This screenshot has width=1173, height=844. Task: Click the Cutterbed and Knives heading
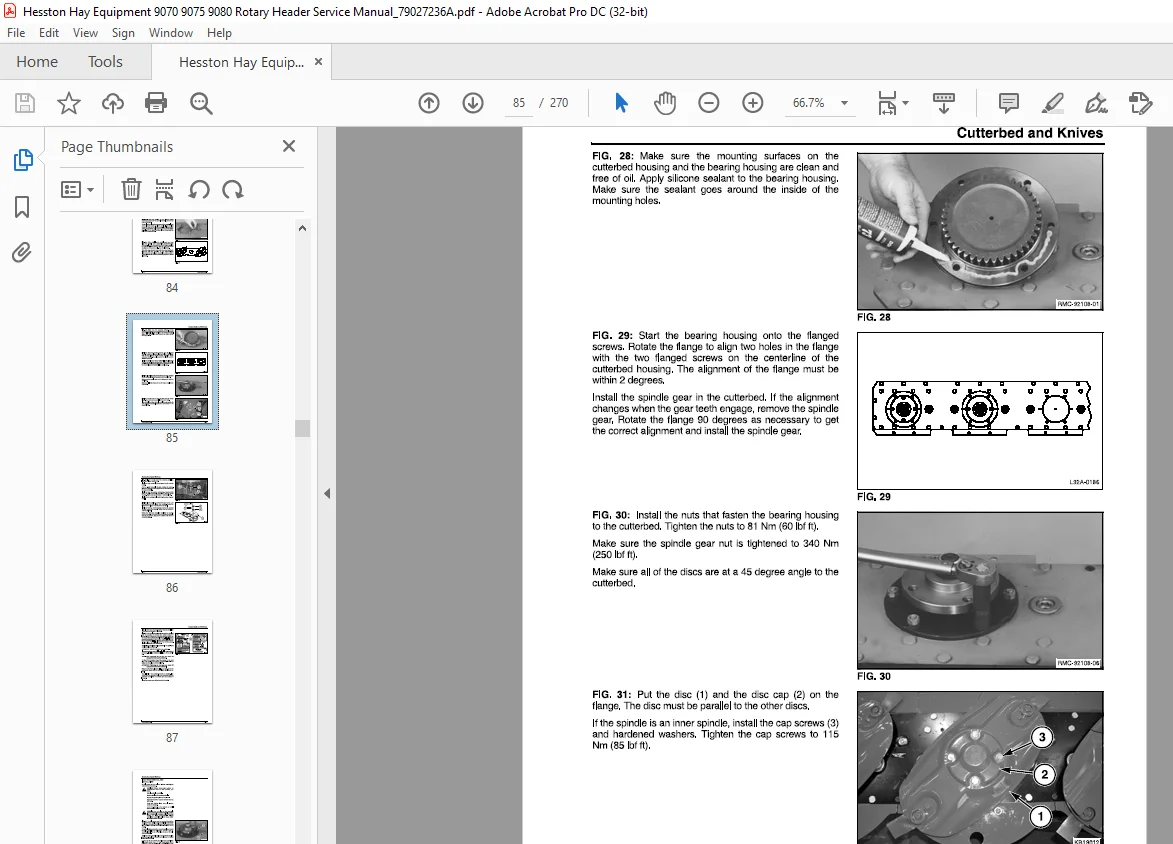tap(1029, 133)
